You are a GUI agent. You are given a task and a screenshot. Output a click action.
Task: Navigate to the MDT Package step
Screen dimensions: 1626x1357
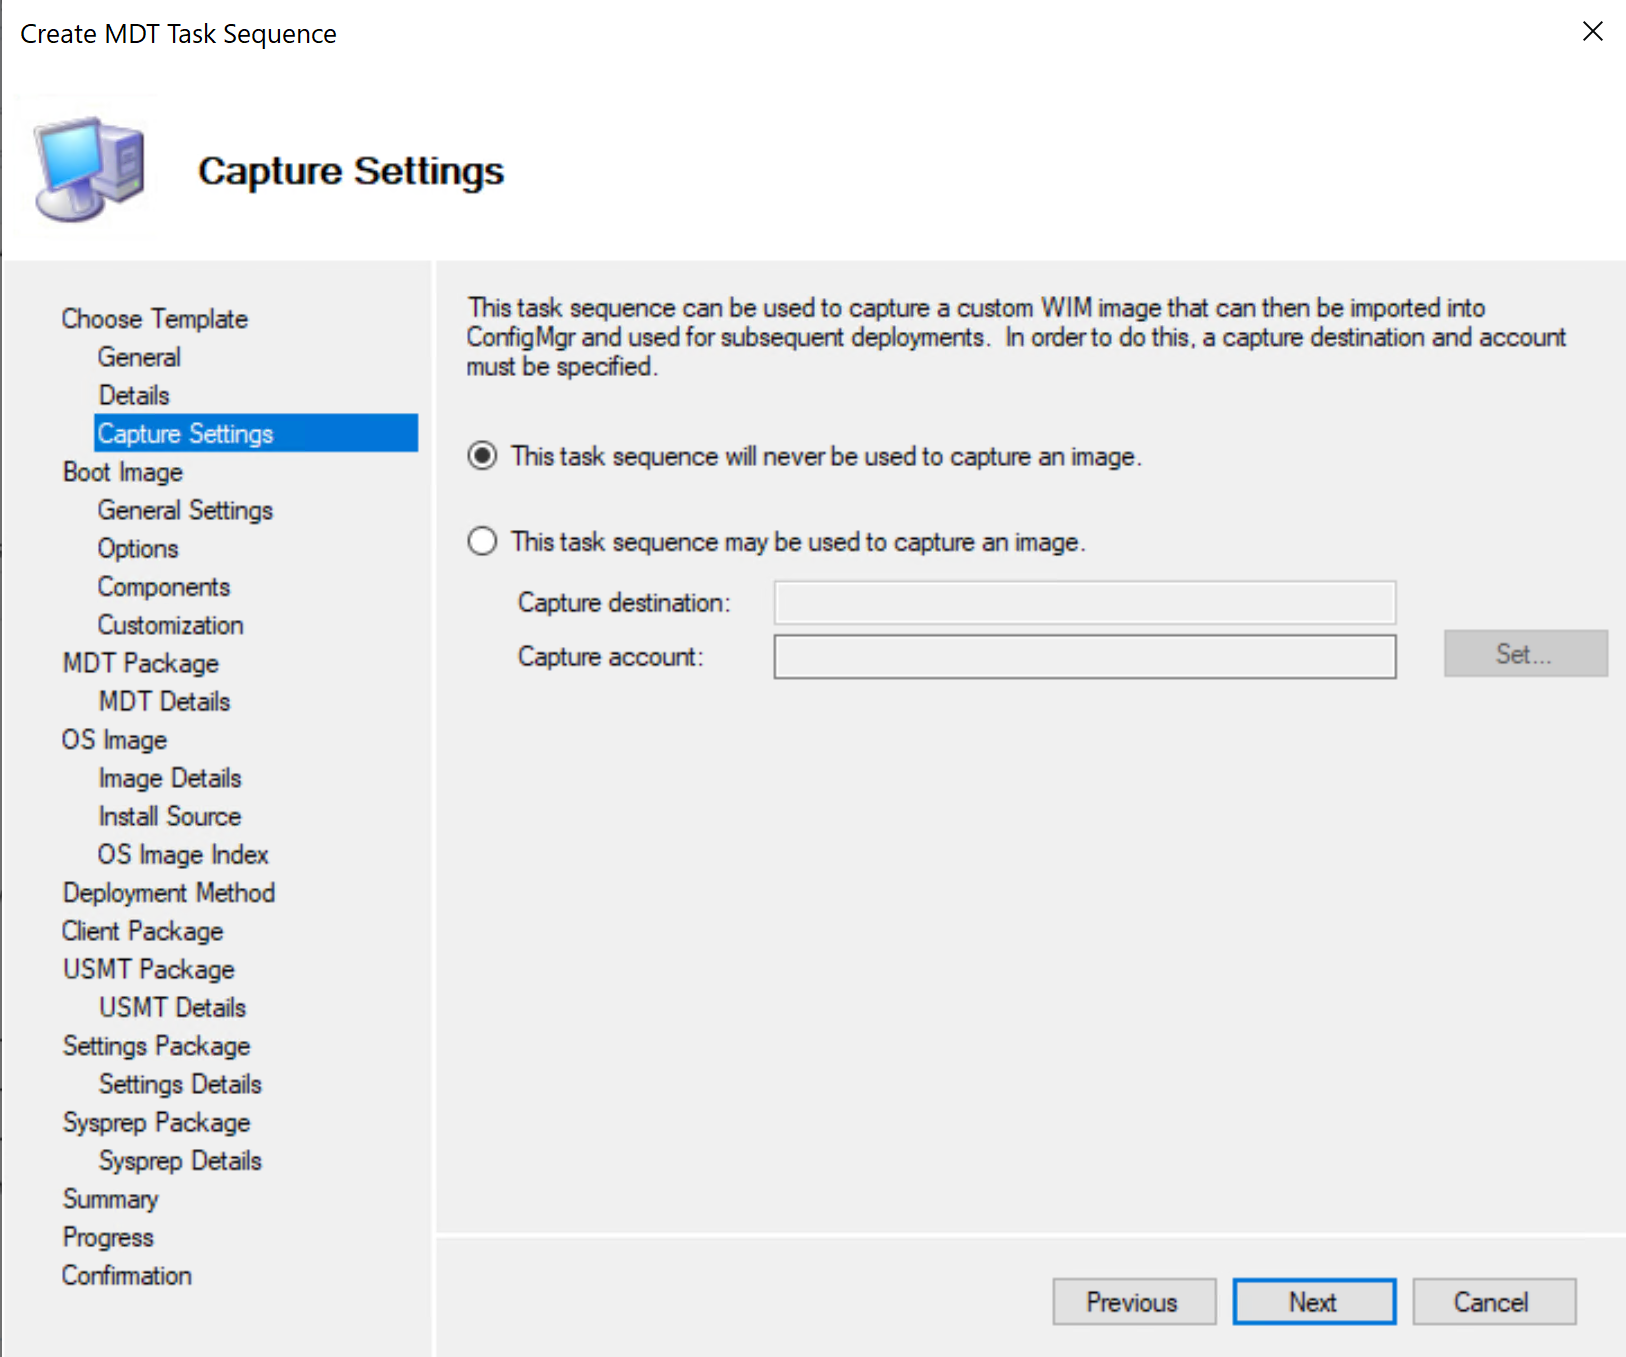pos(140,663)
